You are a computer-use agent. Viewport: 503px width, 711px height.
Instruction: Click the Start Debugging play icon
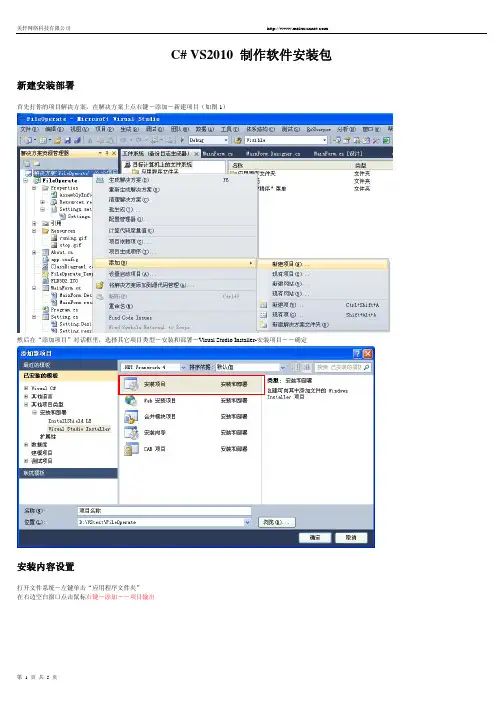tap(182, 140)
